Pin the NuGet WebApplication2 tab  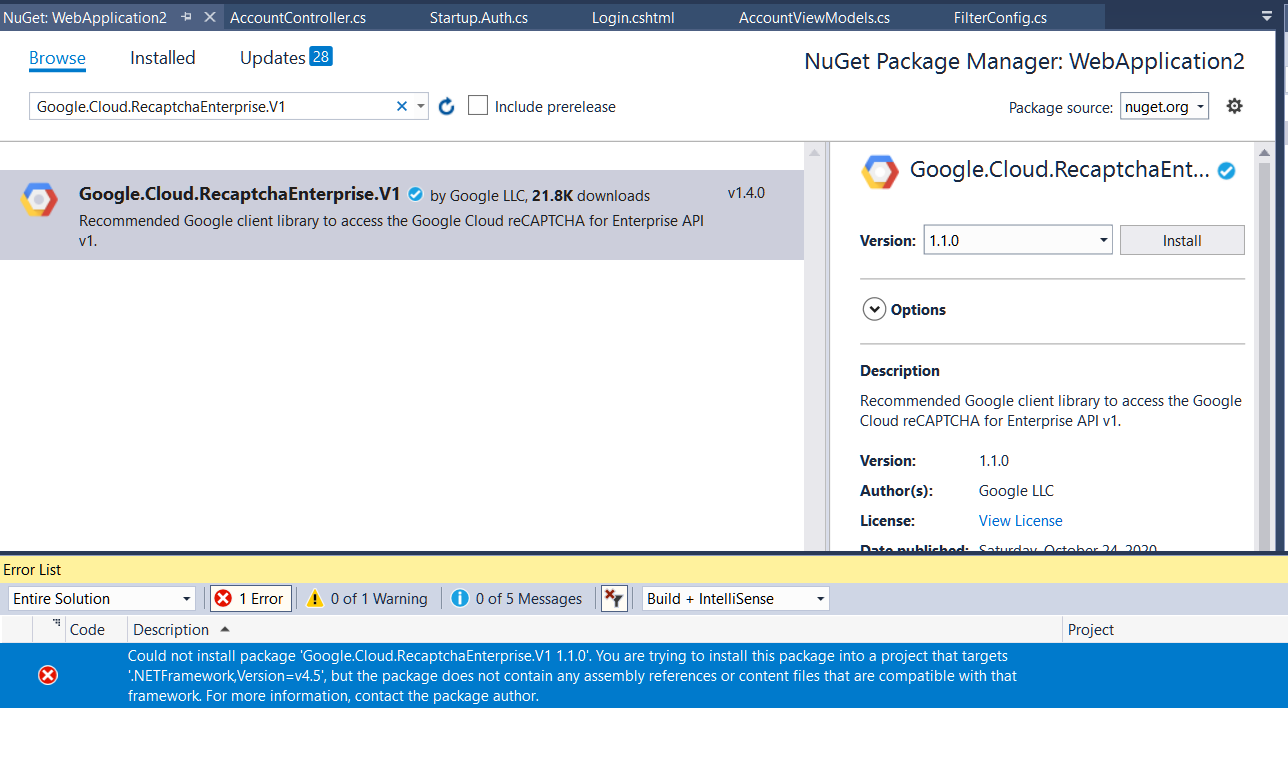coord(187,17)
